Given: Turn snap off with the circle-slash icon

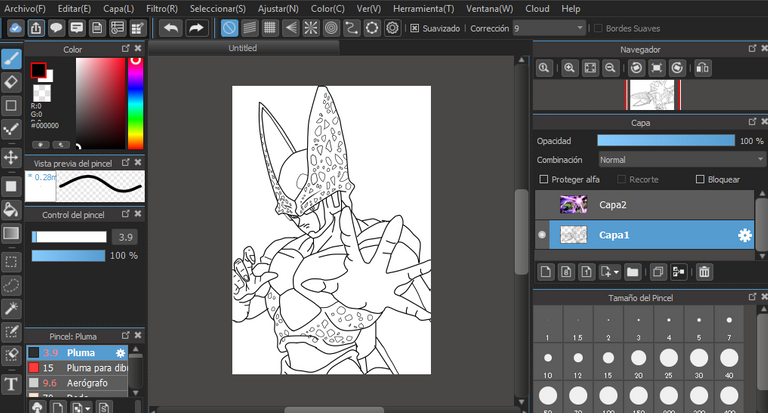Looking at the screenshot, I should click(x=229, y=28).
